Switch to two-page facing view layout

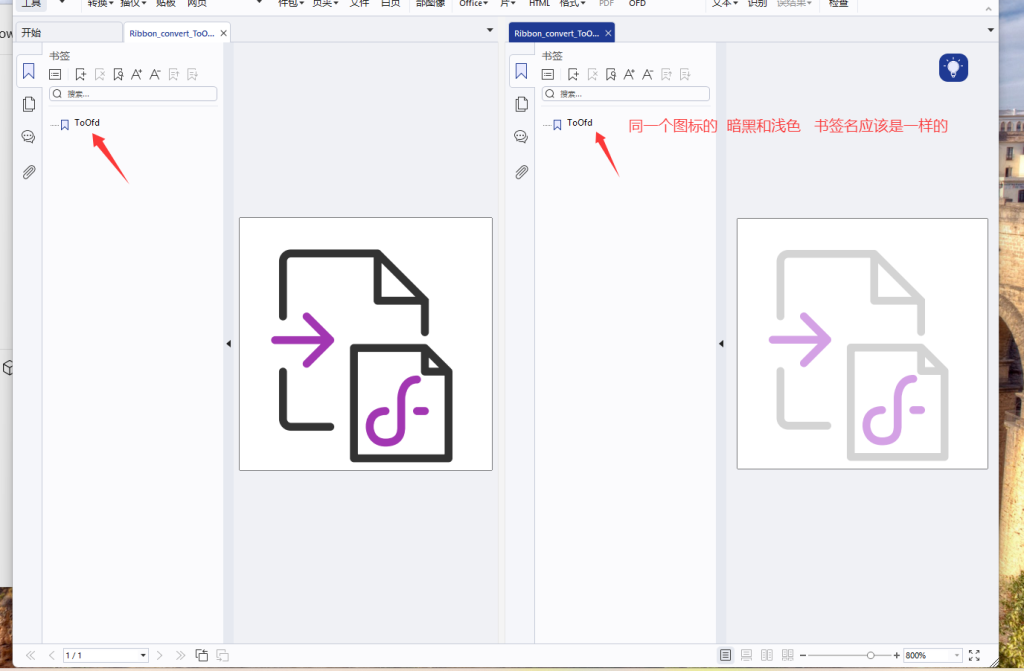(x=767, y=655)
